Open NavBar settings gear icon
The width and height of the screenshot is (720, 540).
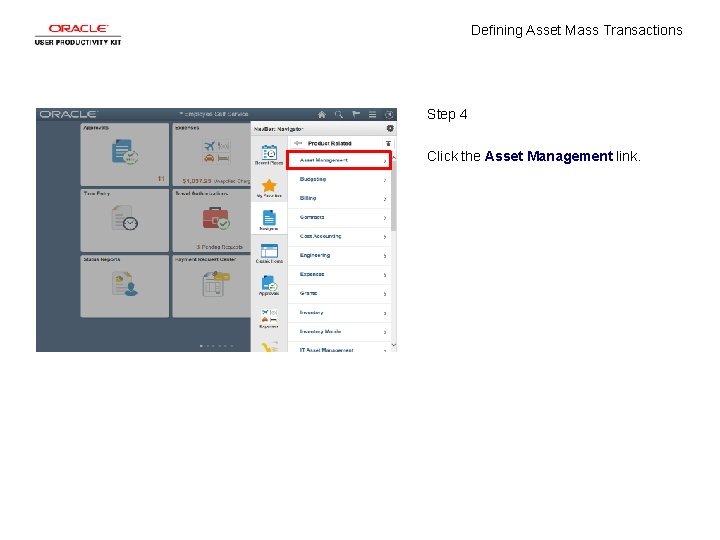(390, 129)
